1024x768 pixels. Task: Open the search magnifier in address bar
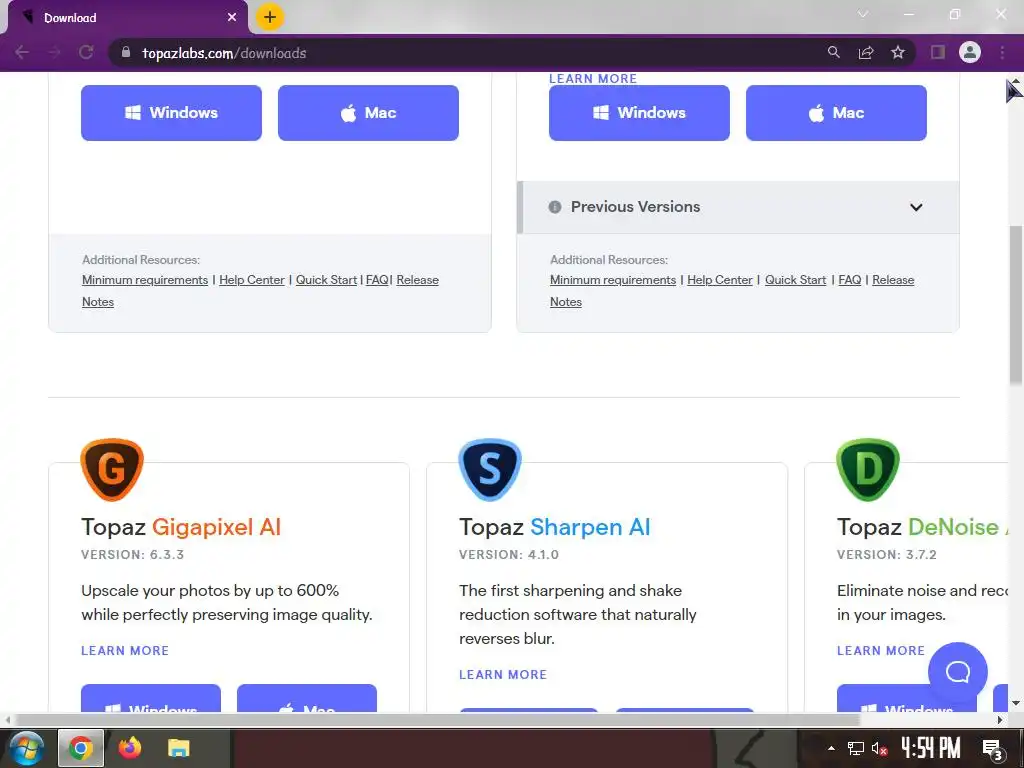(x=834, y=52)
